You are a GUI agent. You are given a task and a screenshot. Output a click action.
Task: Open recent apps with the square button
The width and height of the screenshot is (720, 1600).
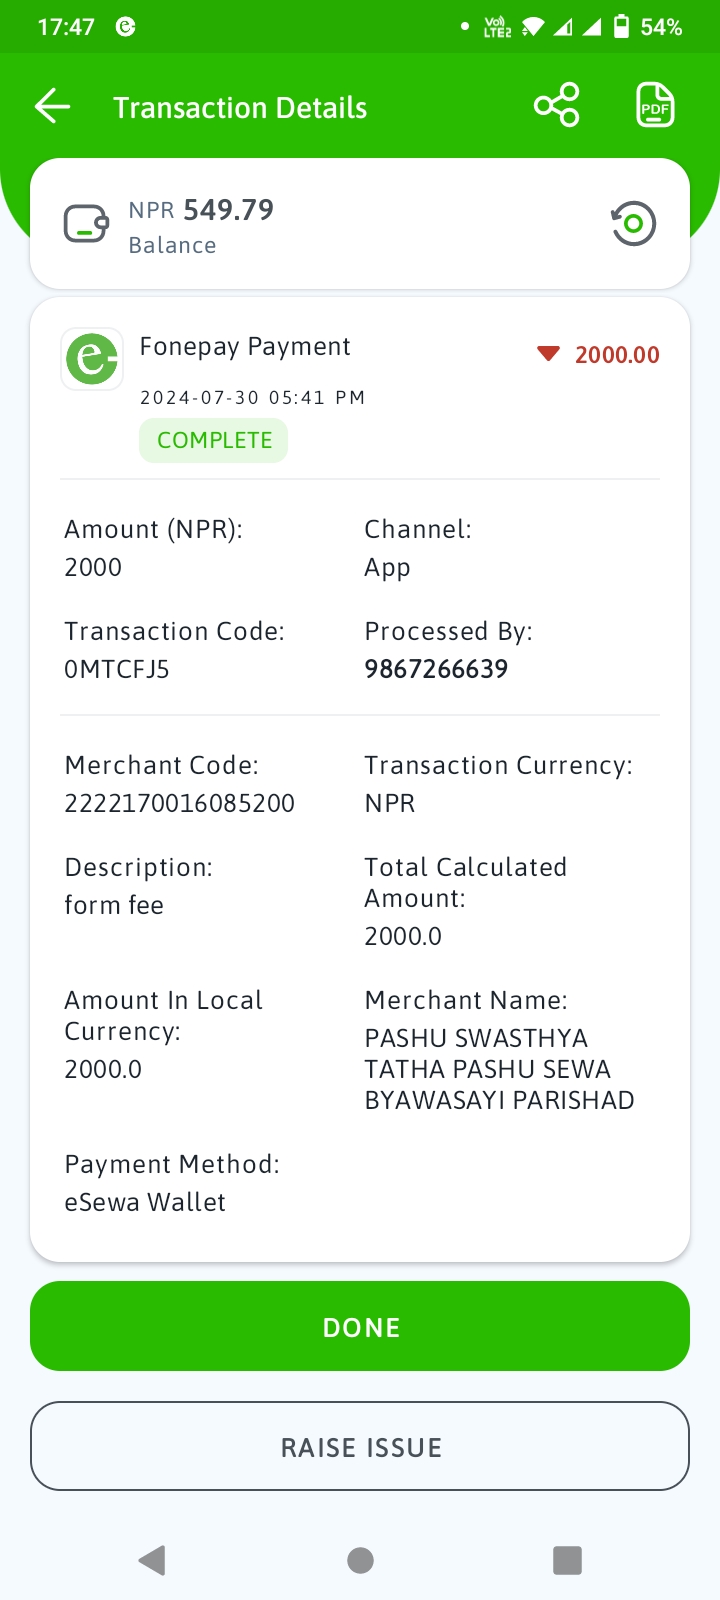pyautogui.click(x=567, y=1560)
